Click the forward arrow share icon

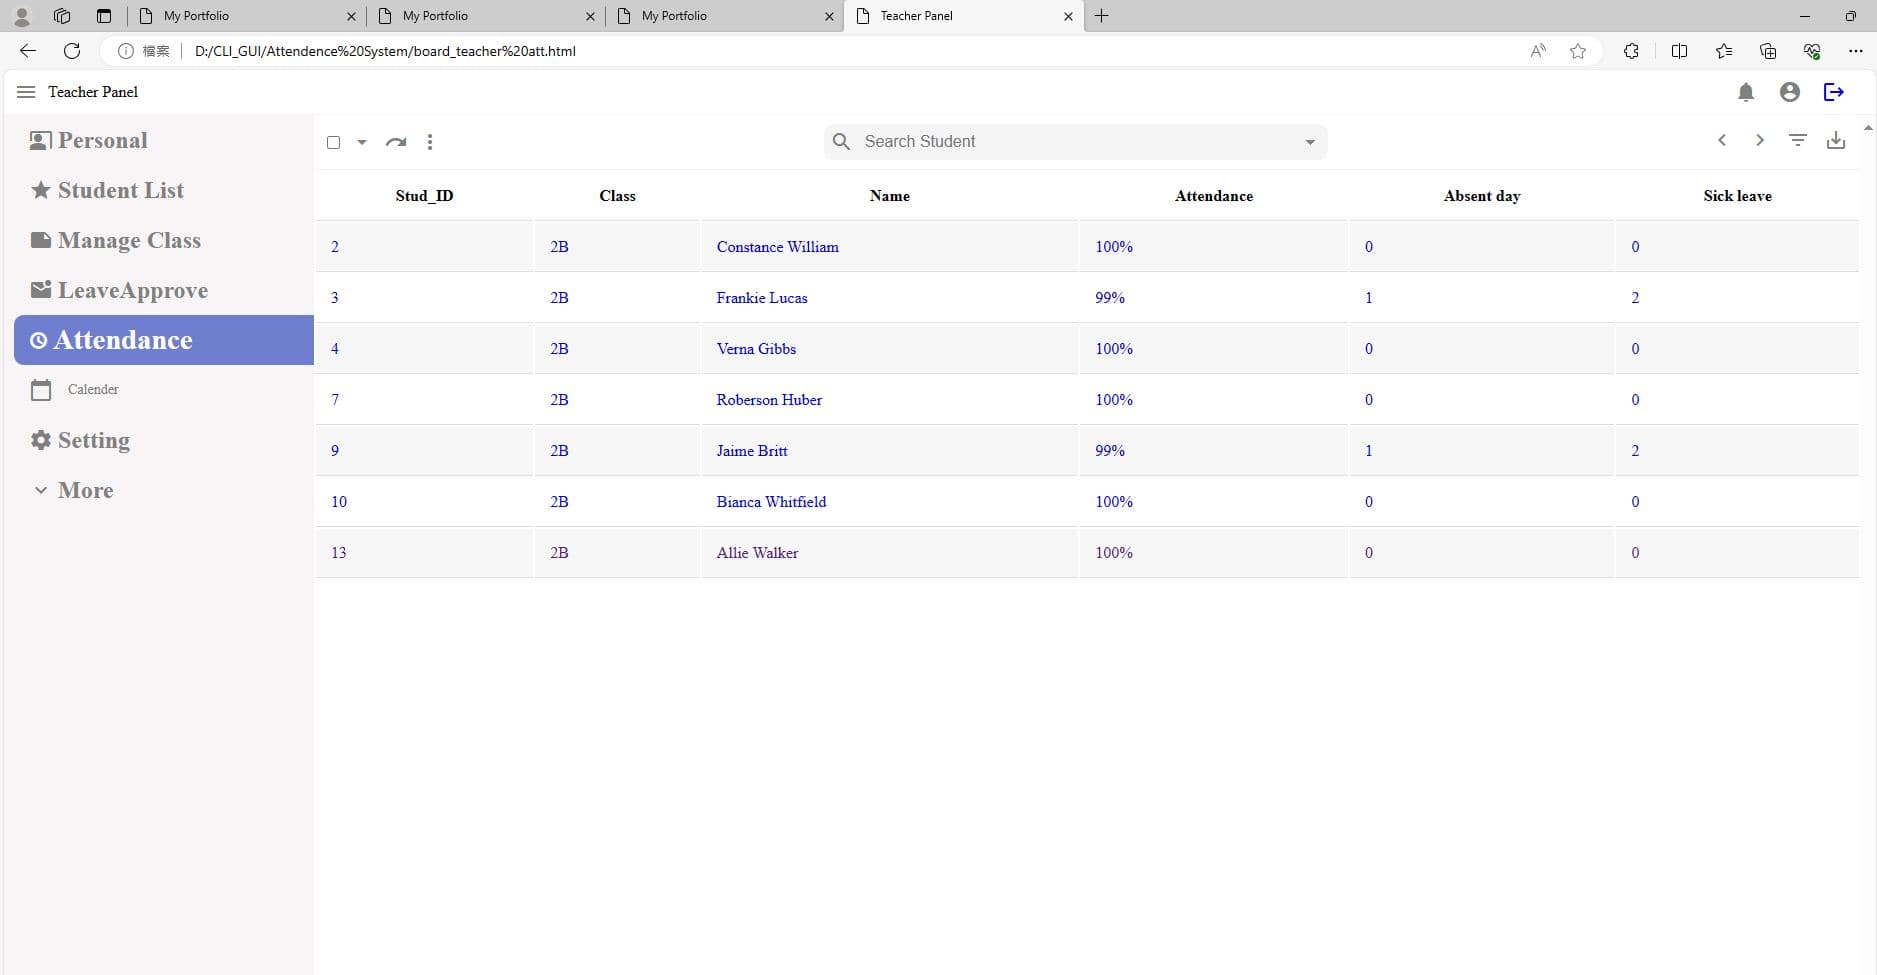click(396, 142)
